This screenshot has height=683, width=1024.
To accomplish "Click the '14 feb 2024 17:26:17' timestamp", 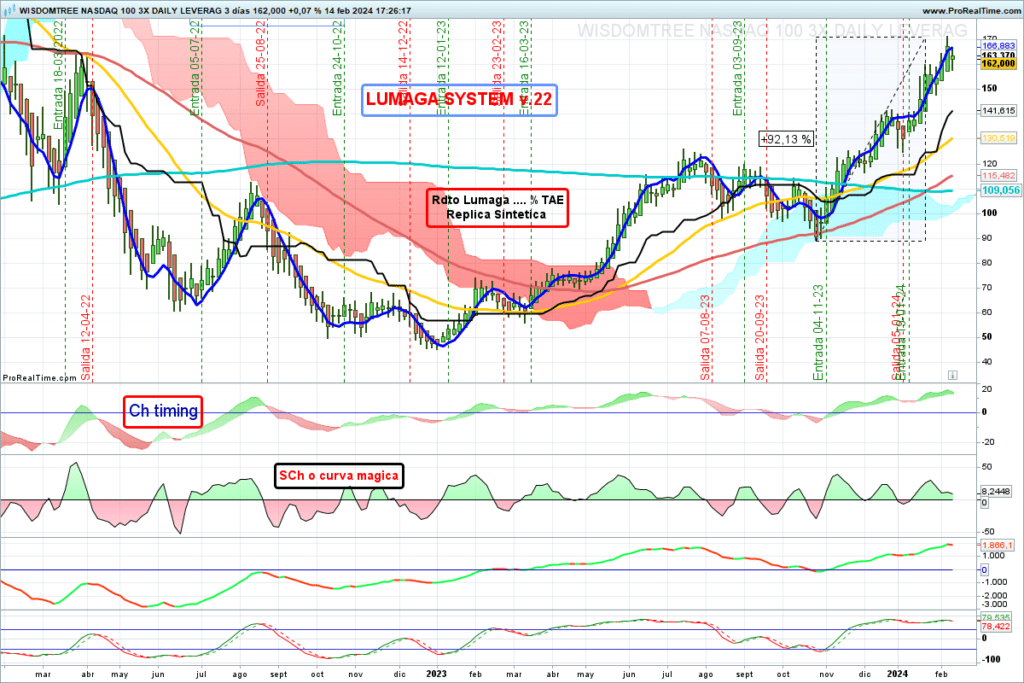I will (x=368, y=10).
